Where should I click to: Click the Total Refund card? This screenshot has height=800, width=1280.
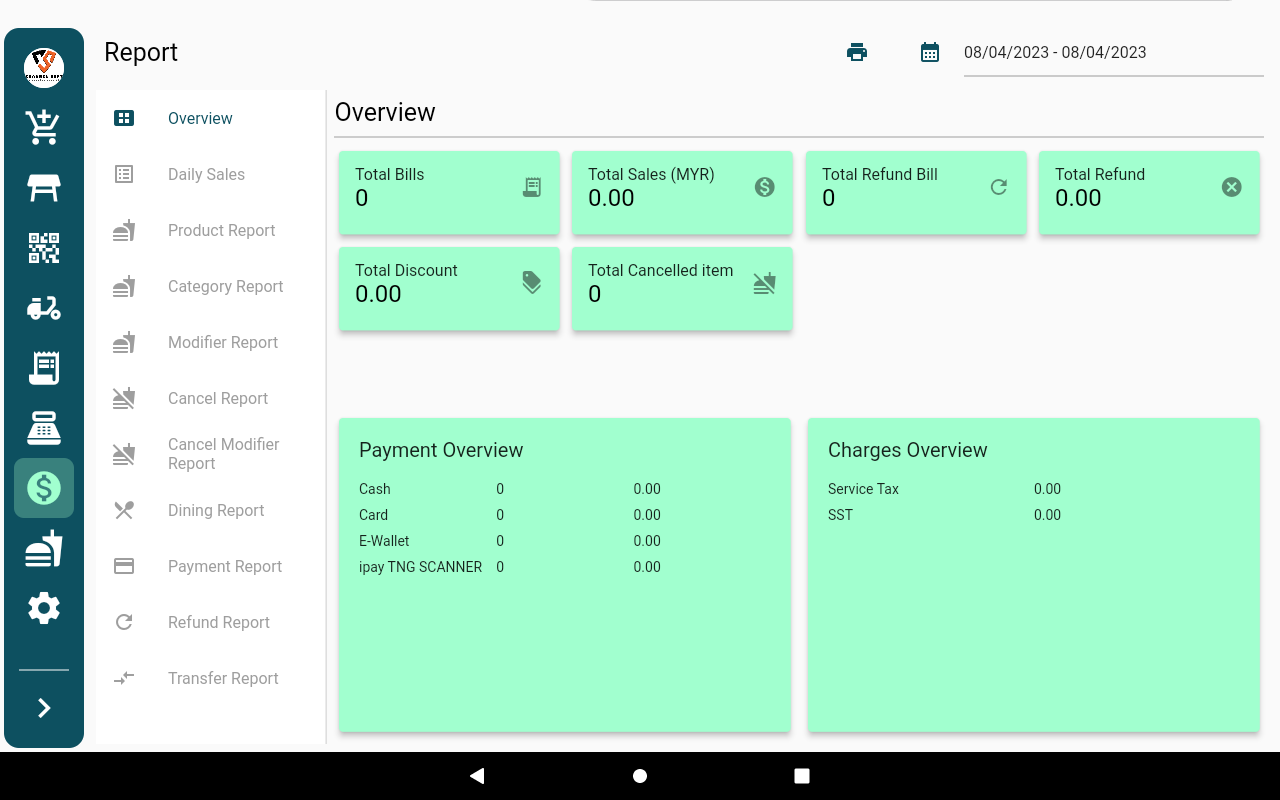point(1149,193)
